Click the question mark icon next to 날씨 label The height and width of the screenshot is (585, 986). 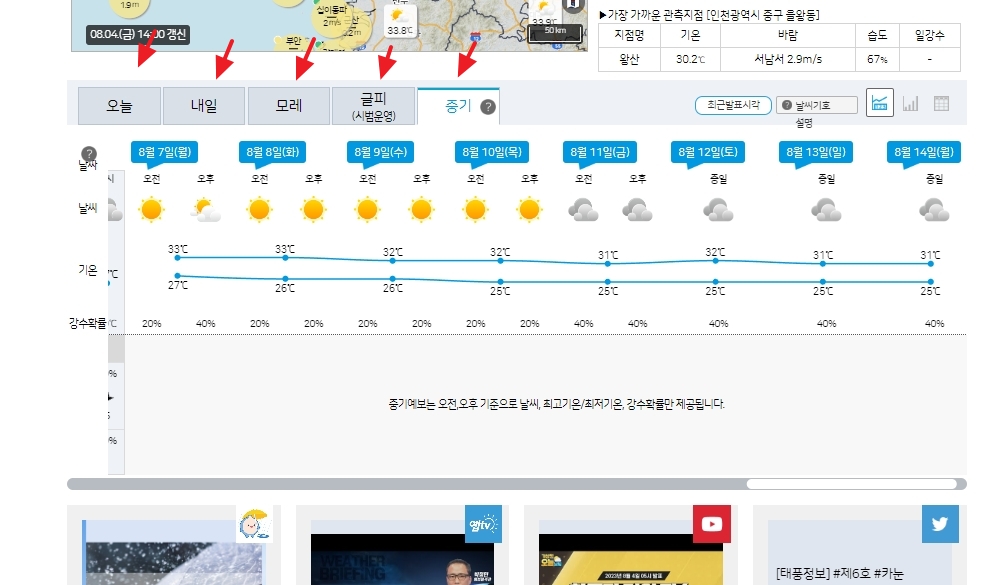(90, 152)
